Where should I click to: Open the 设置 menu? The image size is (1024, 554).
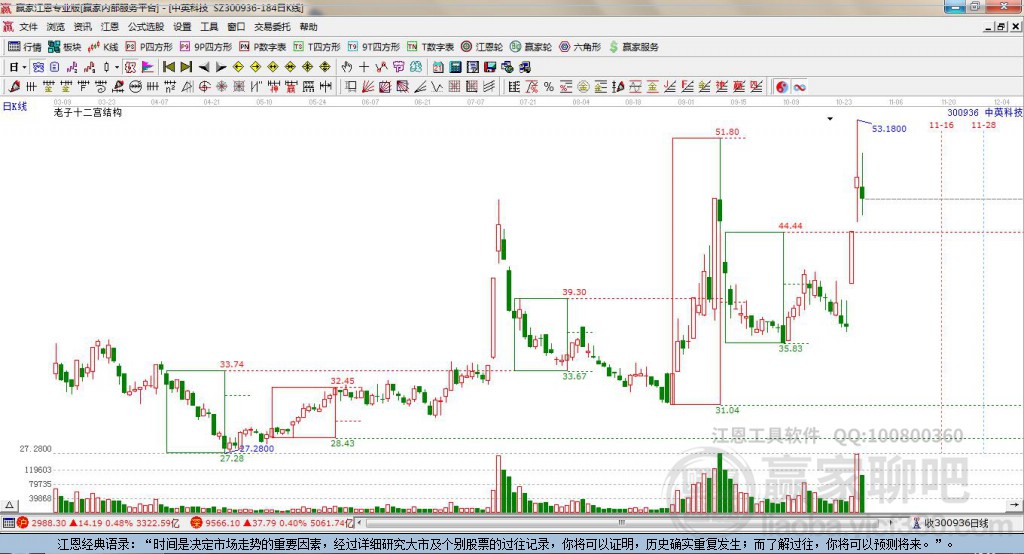pos(182,27)
